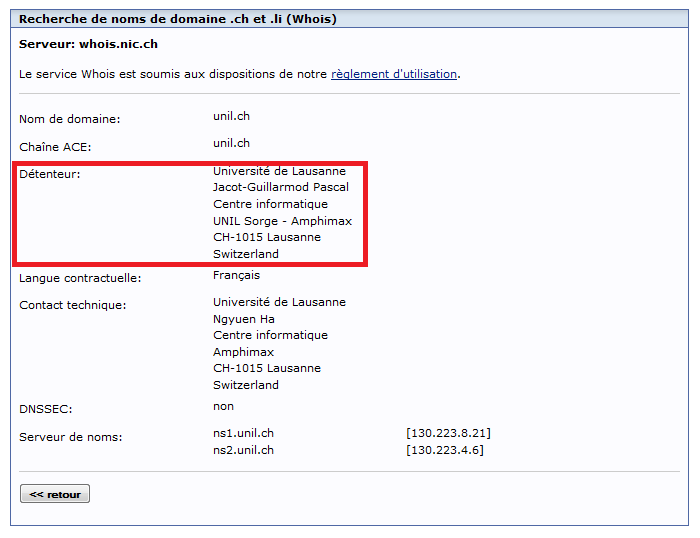Click the Serveur de noms label
This screenshot has width=700, height=538.
pos(70,437)
